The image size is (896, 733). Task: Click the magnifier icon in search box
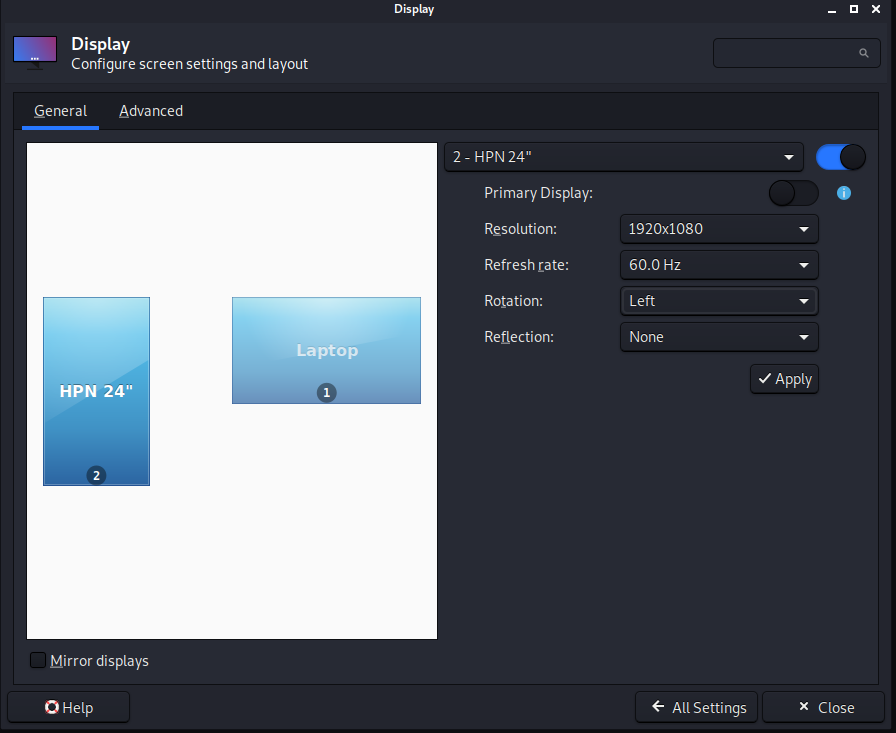tap(864, 54)
